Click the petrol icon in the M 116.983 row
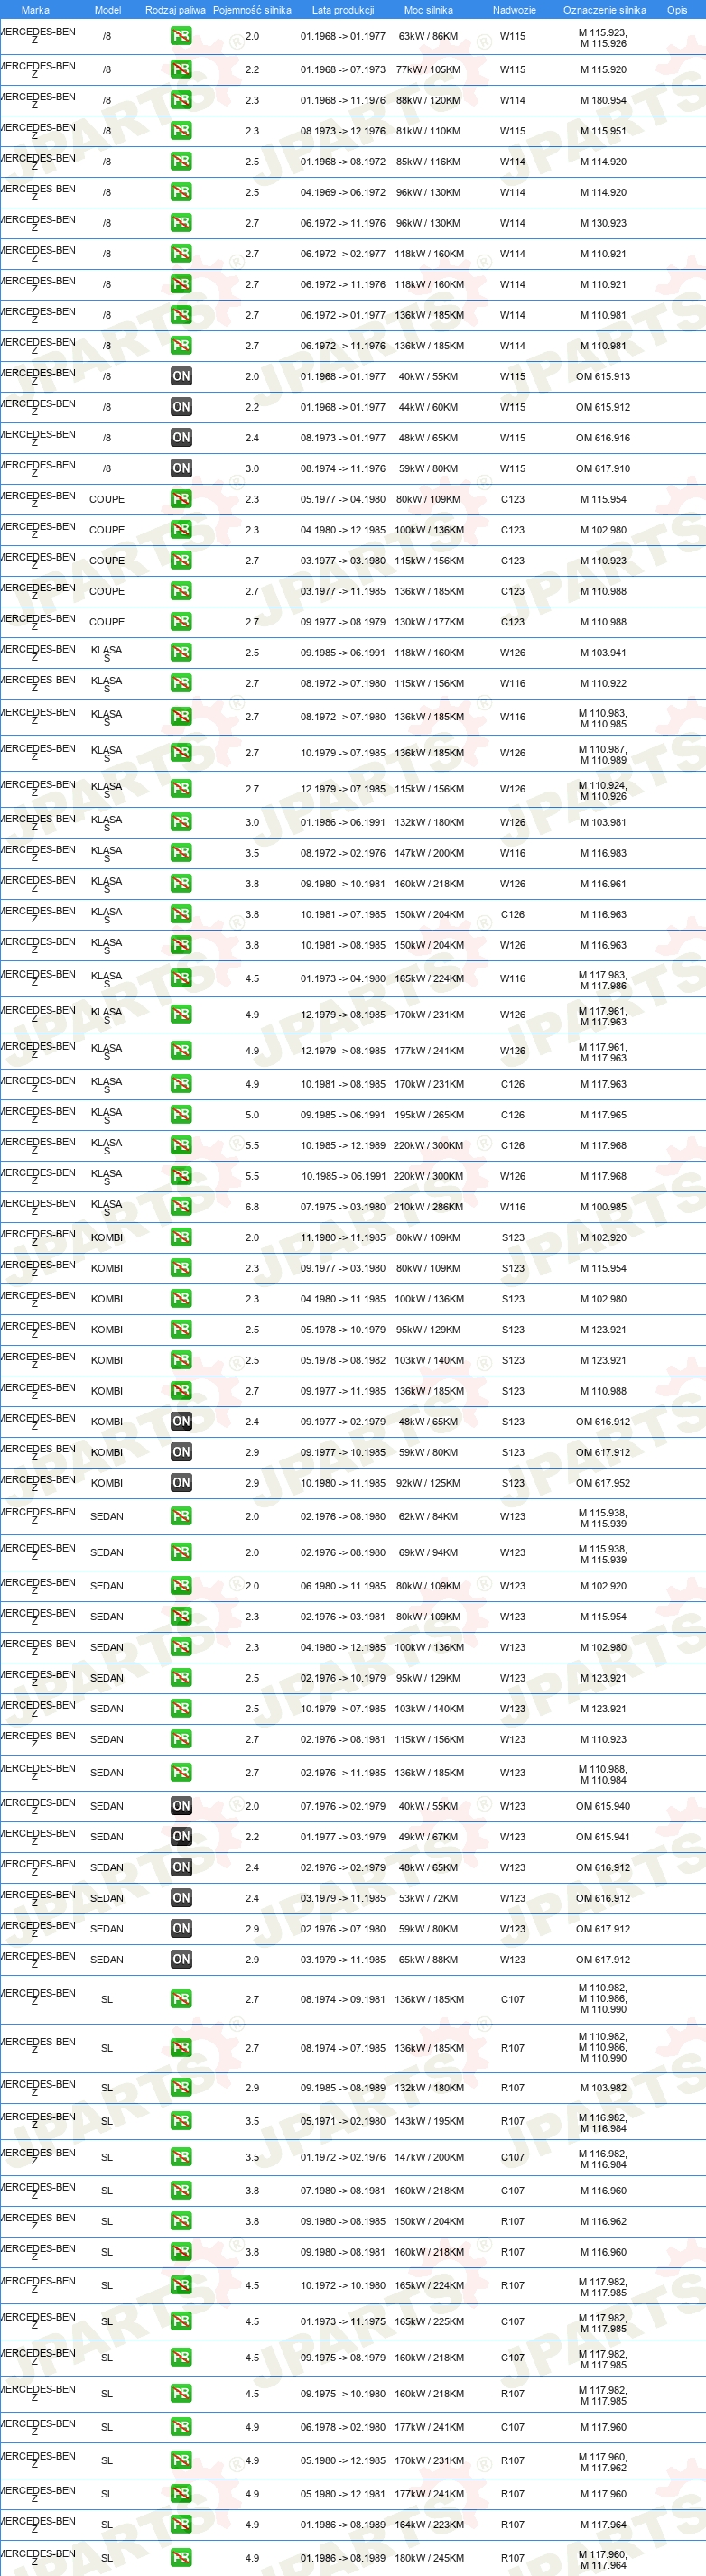The image size is (706, 2576). click(181, 853)
